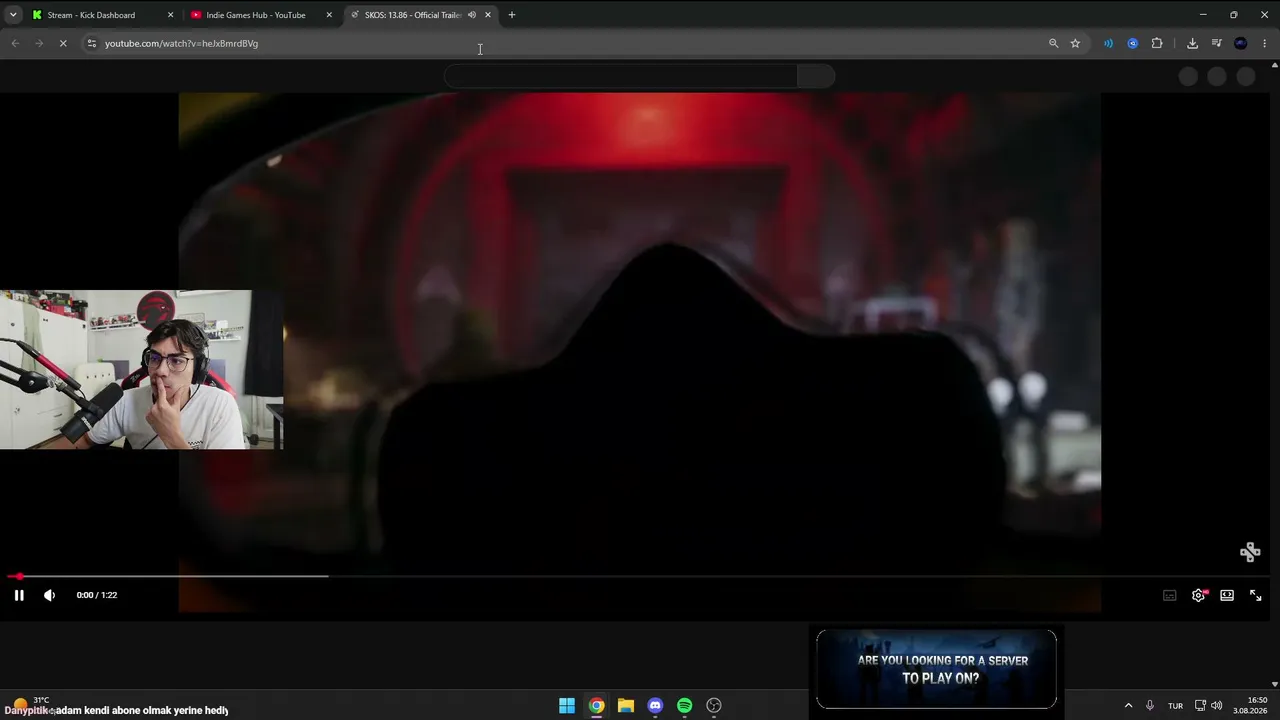Image resolution: width=1280 pixels, height=720 pixels.
Task: Open the weather widget showing 31°C
Action: [30, 704]
